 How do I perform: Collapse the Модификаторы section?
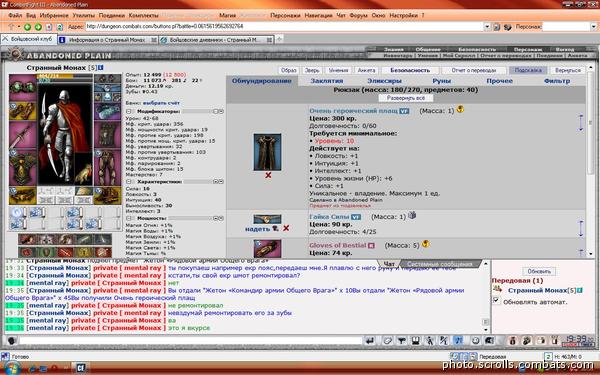coord(129,111)
